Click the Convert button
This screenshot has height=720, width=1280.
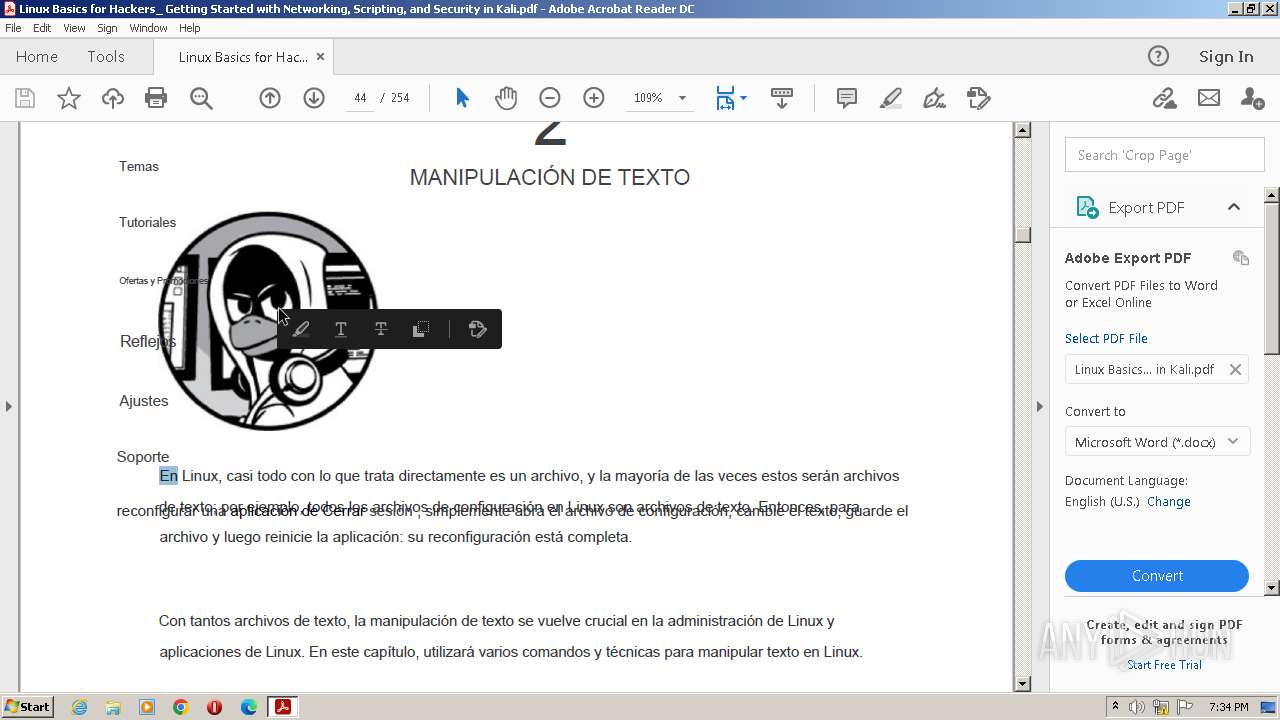click(x=1157, y=576)
